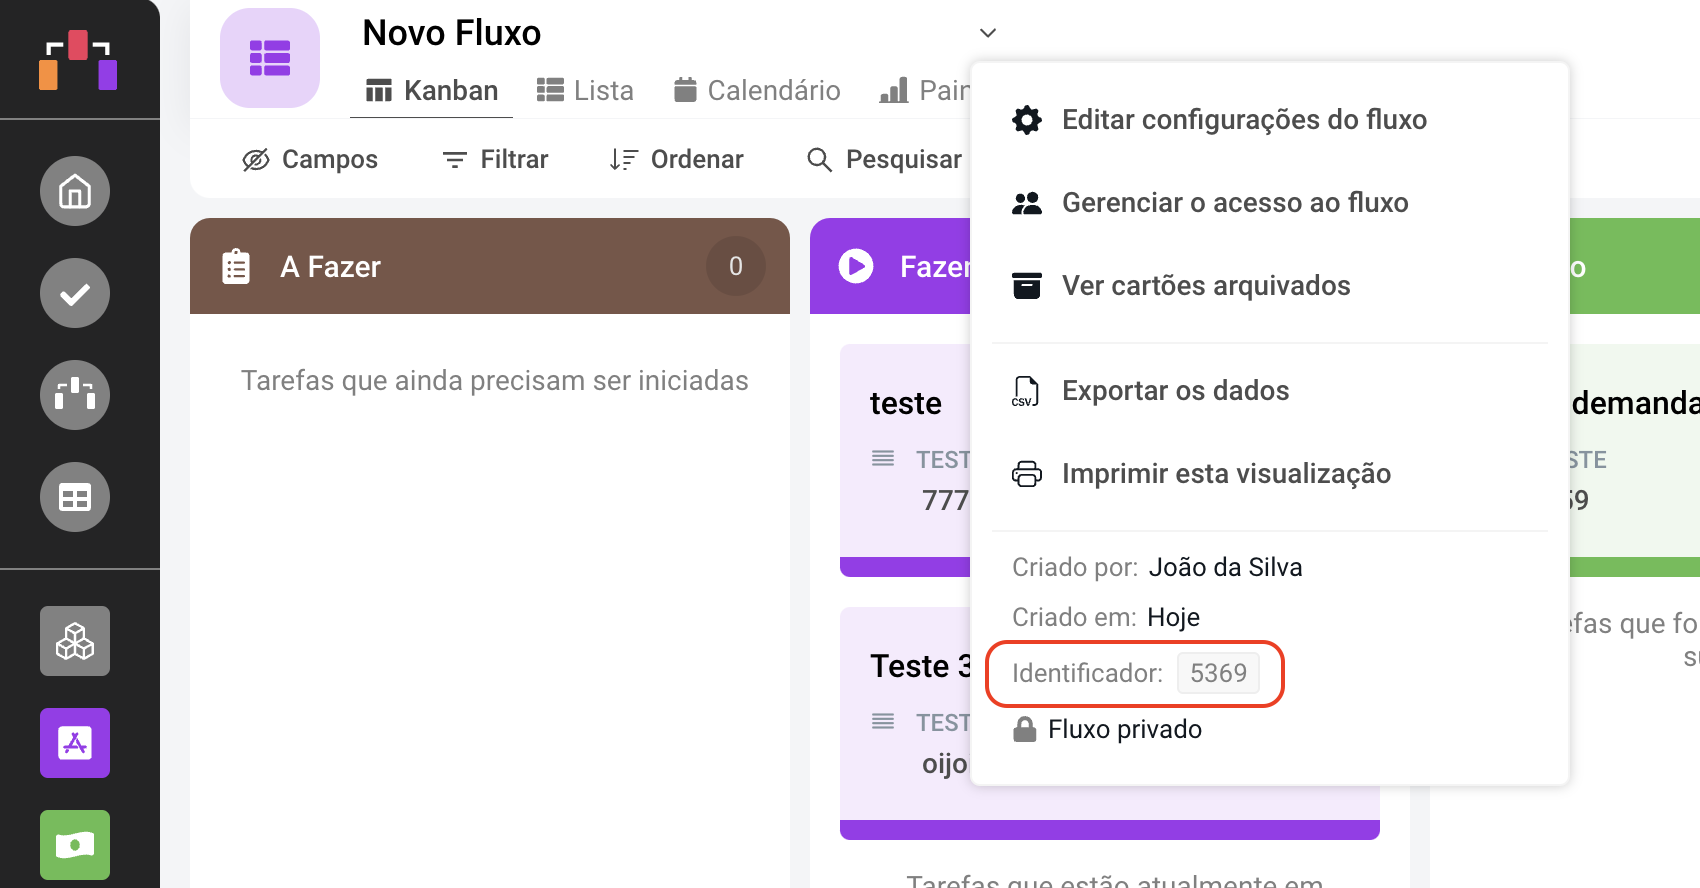Image resolution: width=1700 pixels, height=888 pixels.
Task: Click the Pesquisar search button
Action: point(884,160)
